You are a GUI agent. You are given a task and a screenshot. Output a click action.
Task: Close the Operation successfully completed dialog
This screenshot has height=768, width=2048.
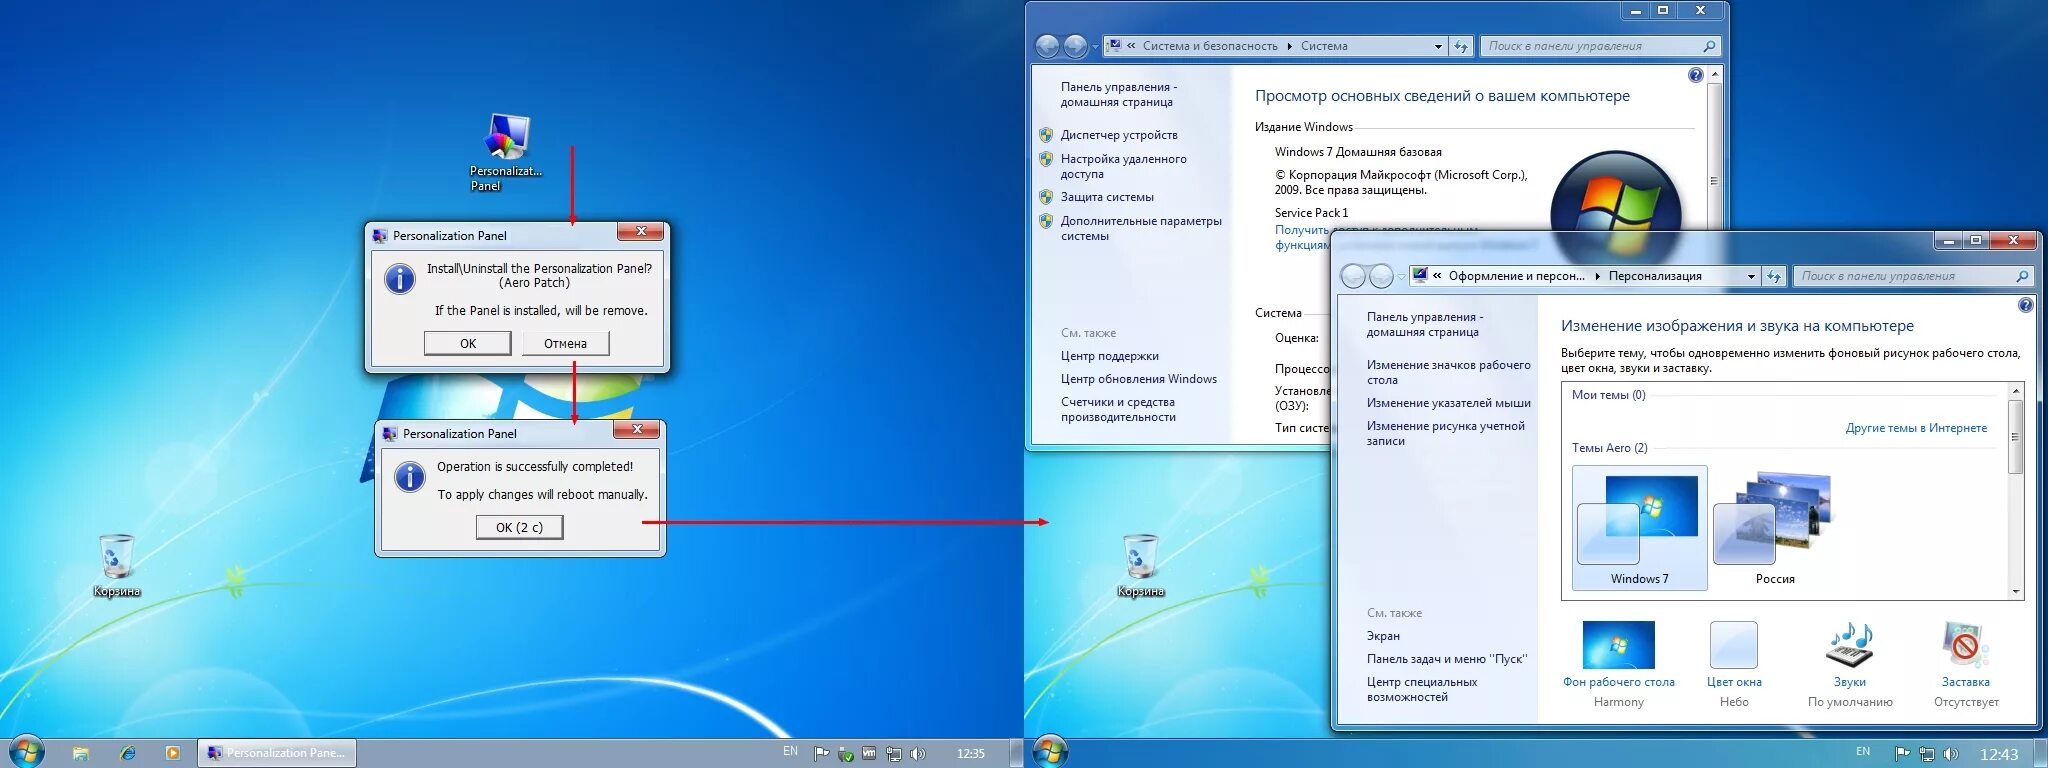(x=637, y=430)
